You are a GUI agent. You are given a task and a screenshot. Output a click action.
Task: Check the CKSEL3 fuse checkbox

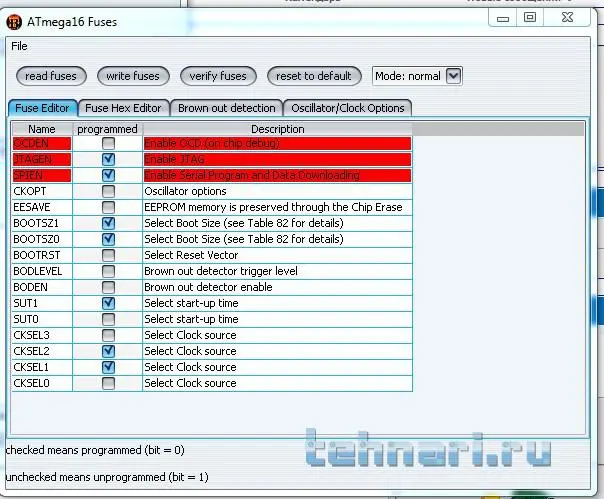tap(108, 335)
